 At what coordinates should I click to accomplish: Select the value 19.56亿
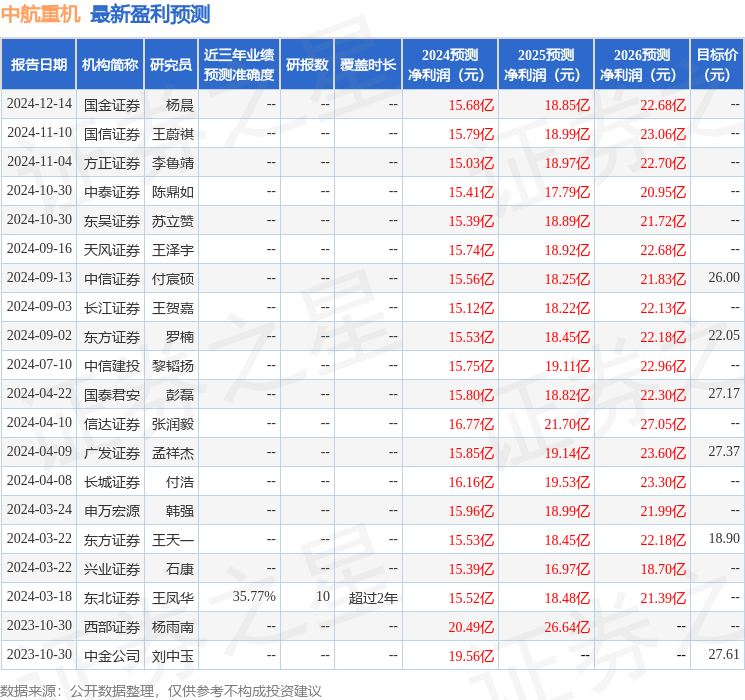471,656
